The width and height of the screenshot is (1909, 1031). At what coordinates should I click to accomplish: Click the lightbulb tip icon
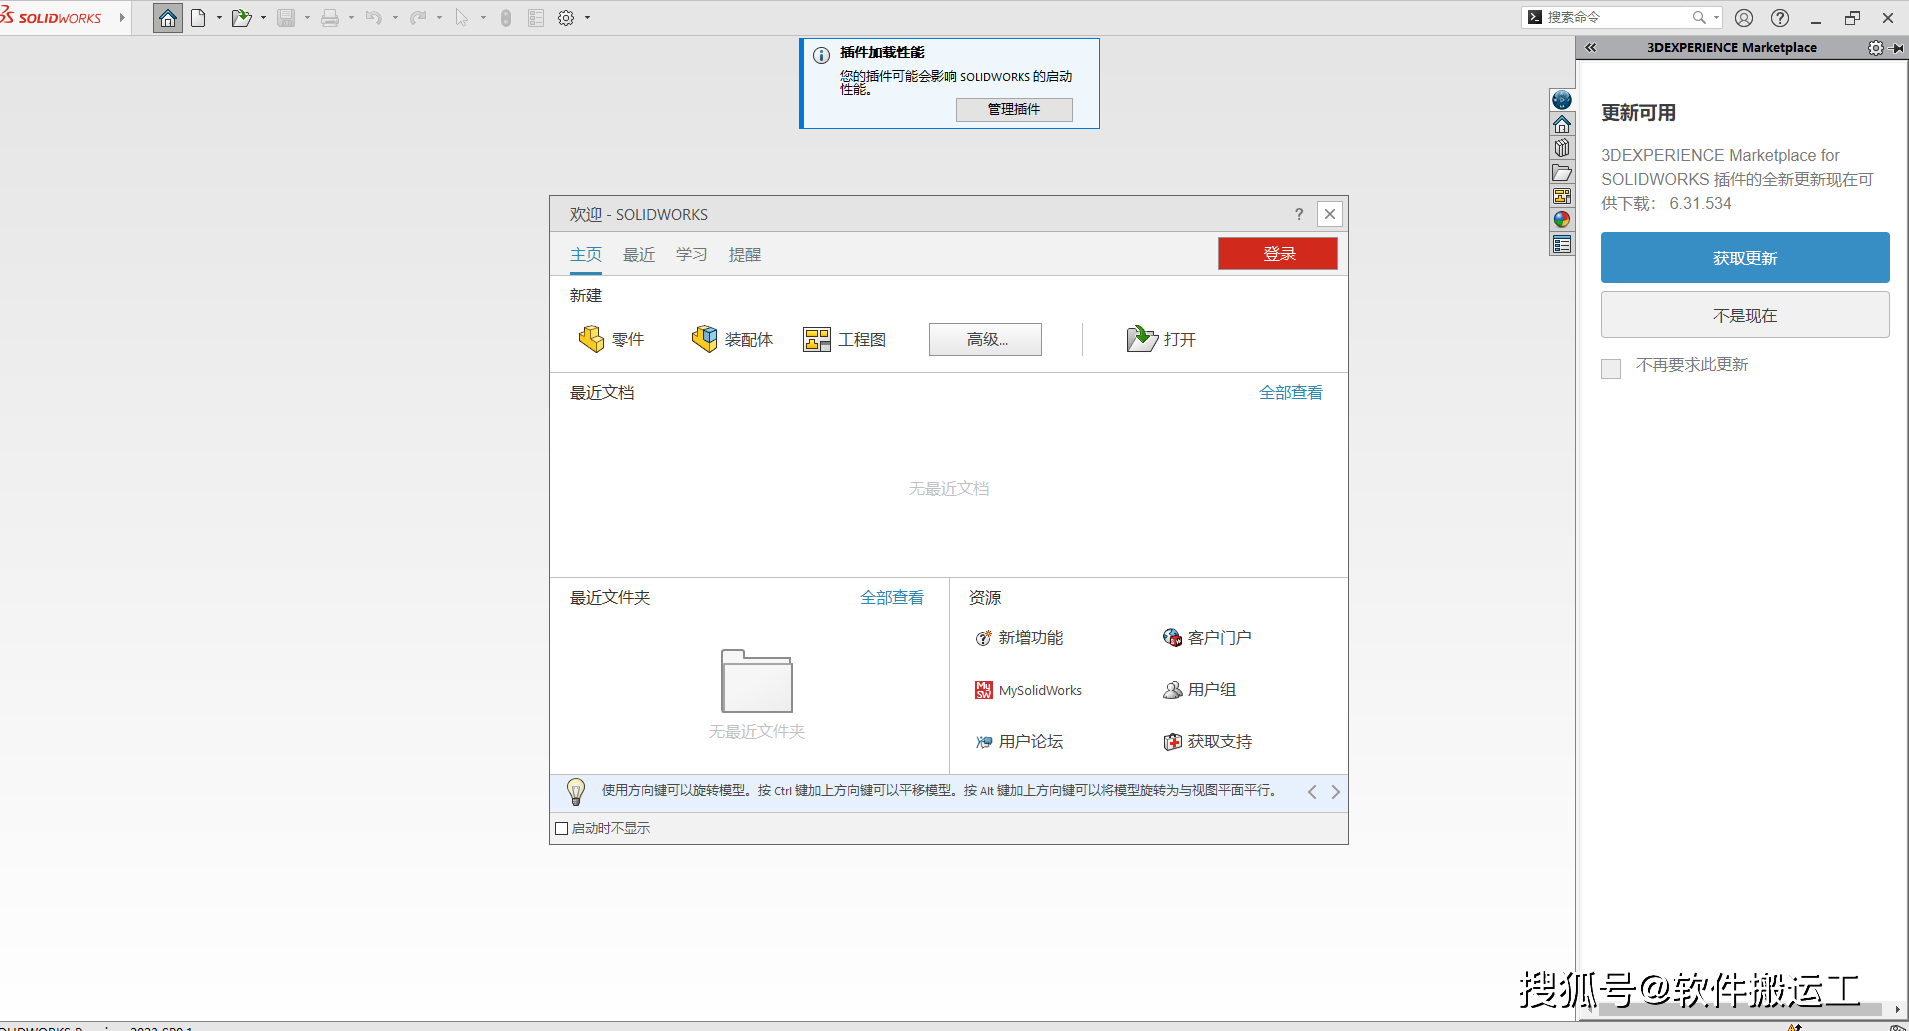(576, 792)
